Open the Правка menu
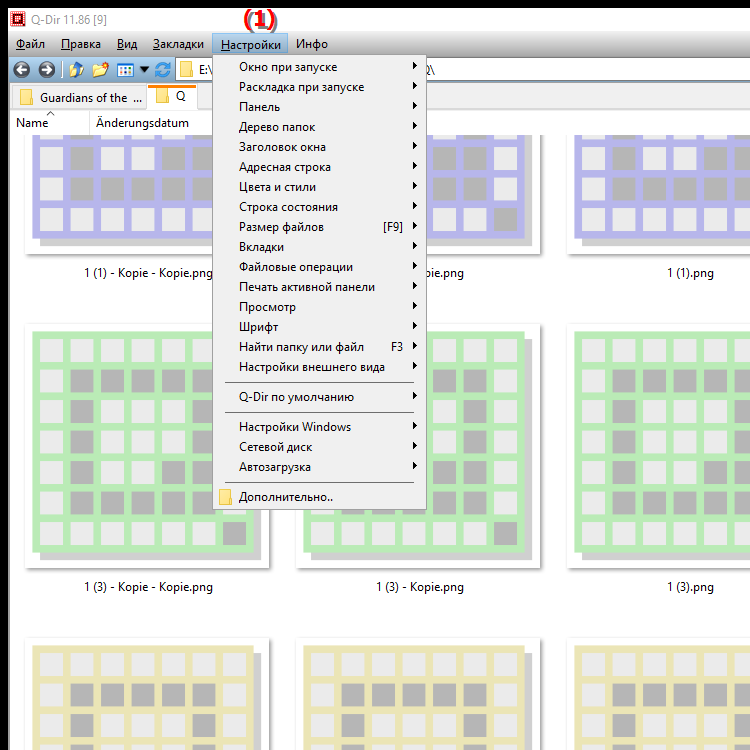Image resolution: width=750 pixels, height=750 pixels. tap(81, 44)
